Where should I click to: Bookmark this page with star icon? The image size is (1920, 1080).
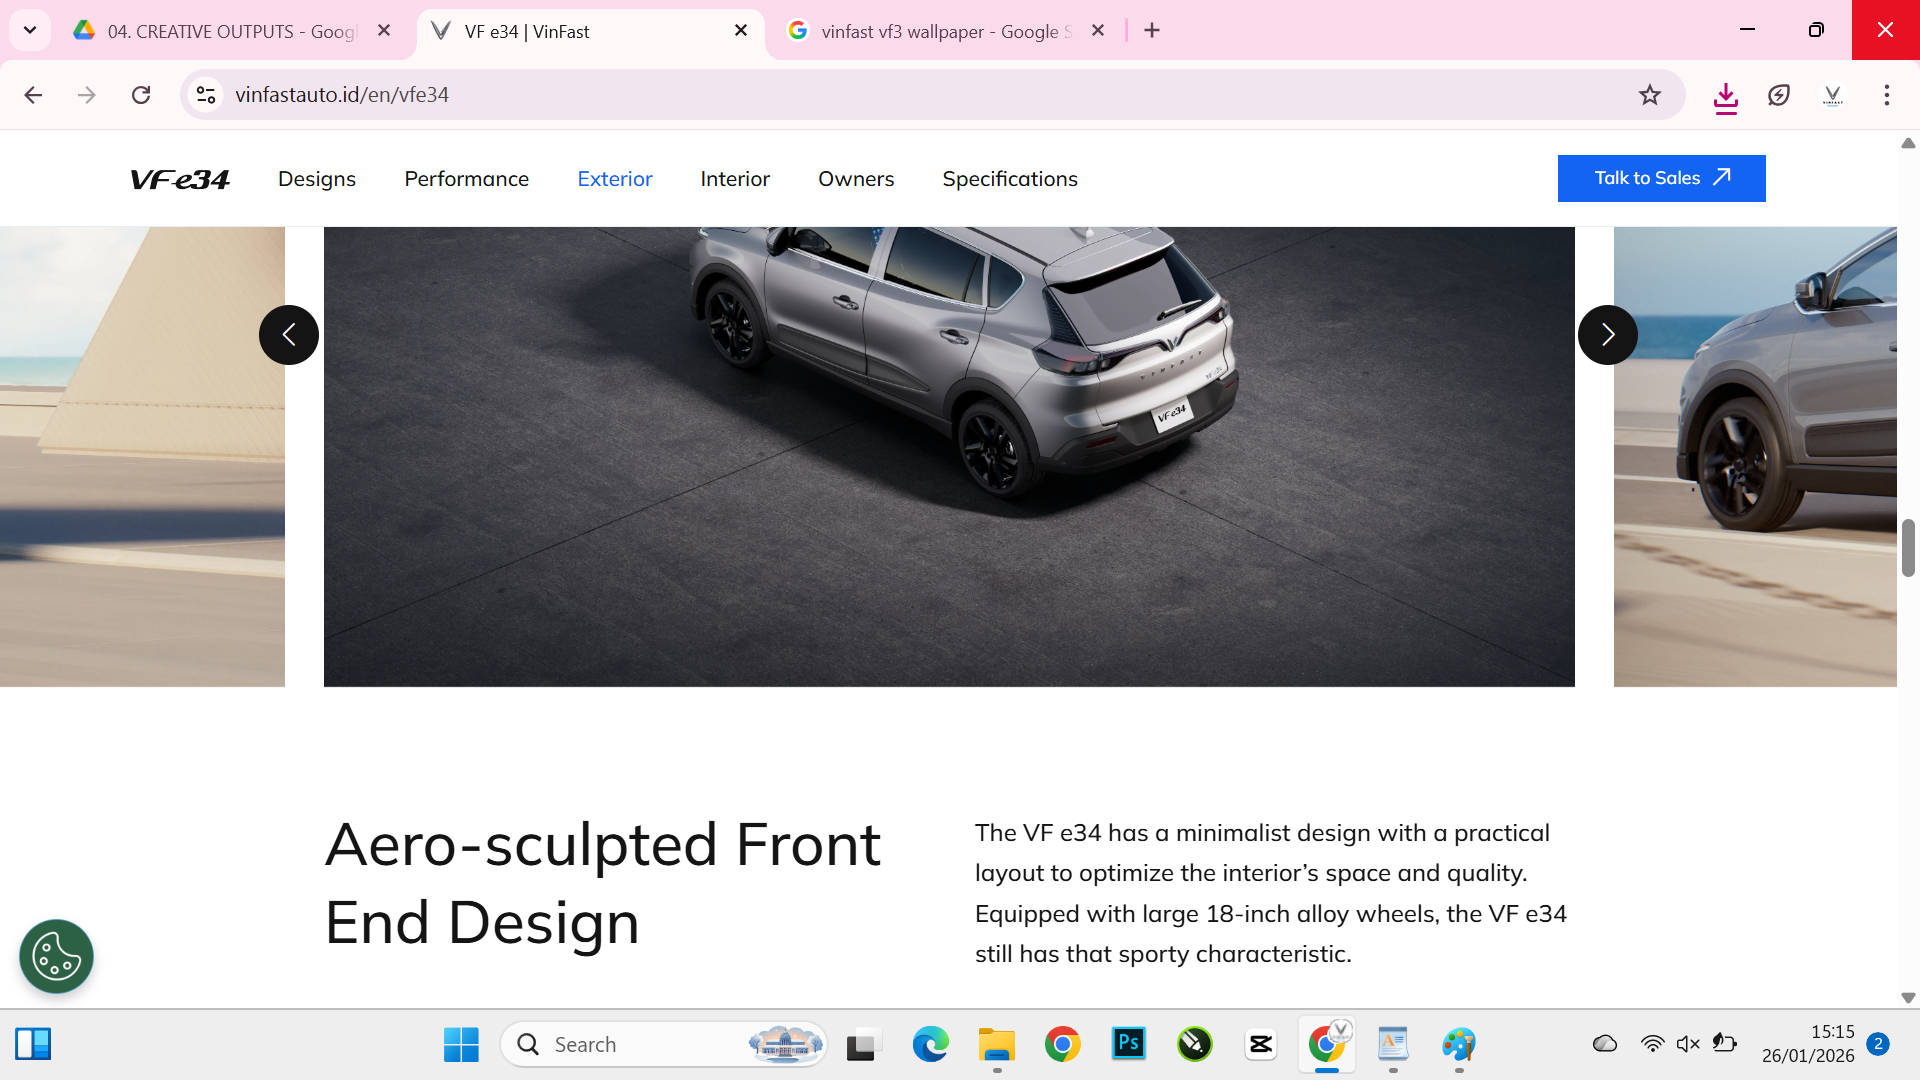(1650, 95)
